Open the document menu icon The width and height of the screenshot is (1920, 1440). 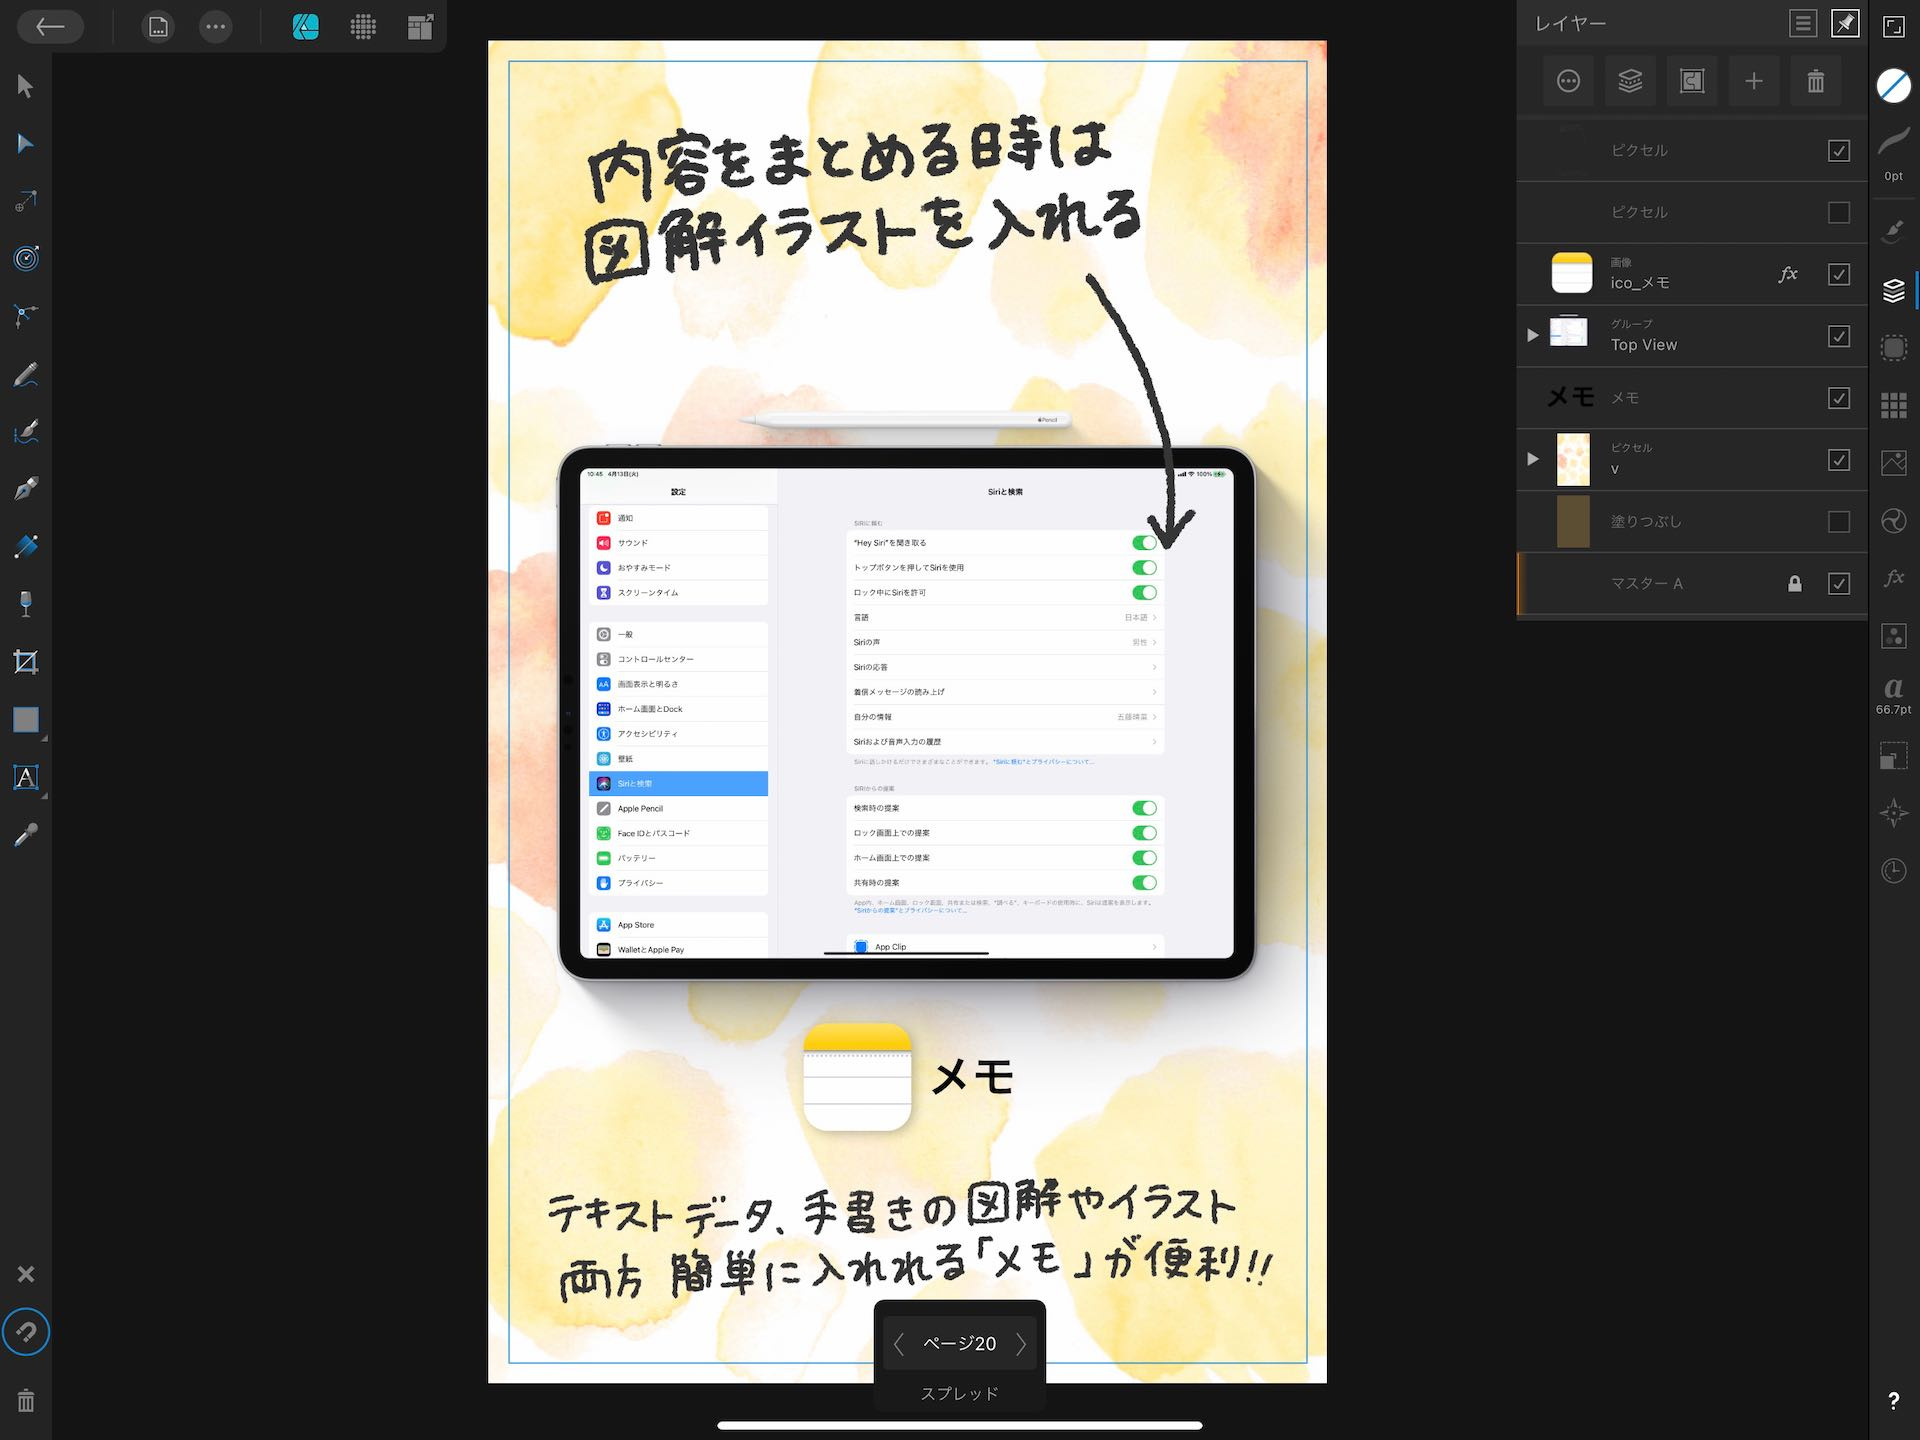click(x=158, y=27)
